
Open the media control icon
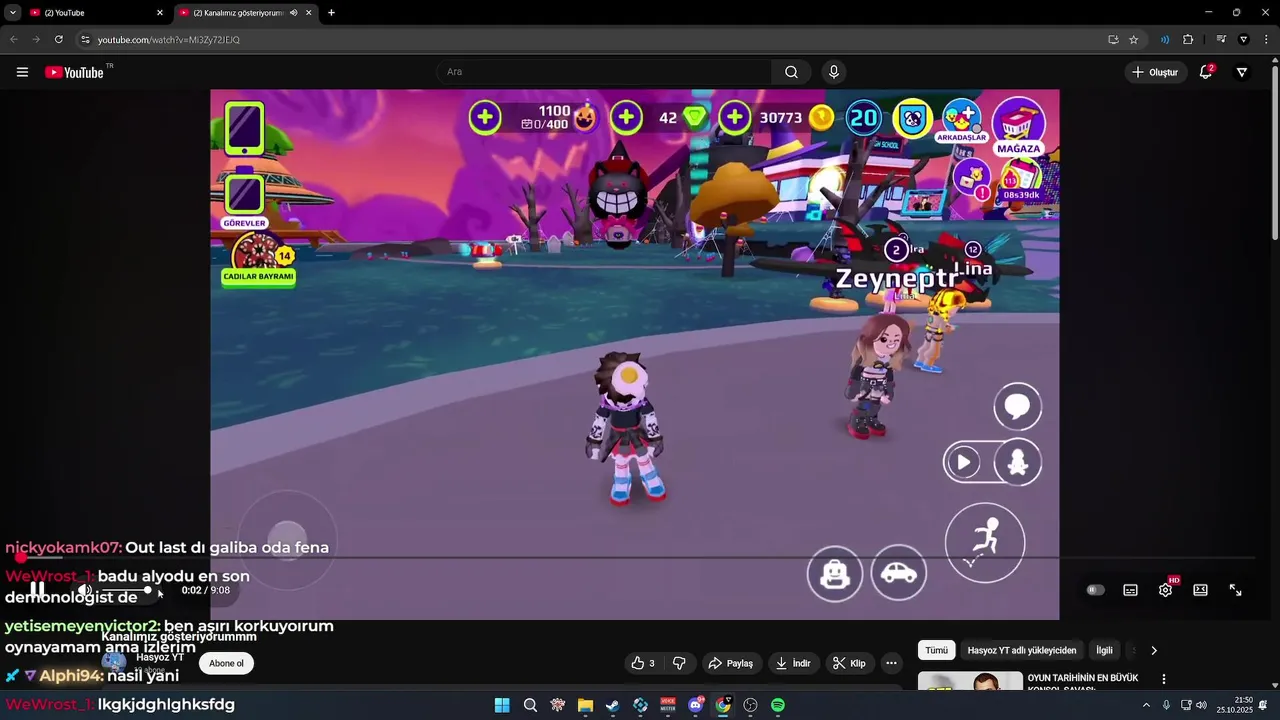coord(1221,40)
